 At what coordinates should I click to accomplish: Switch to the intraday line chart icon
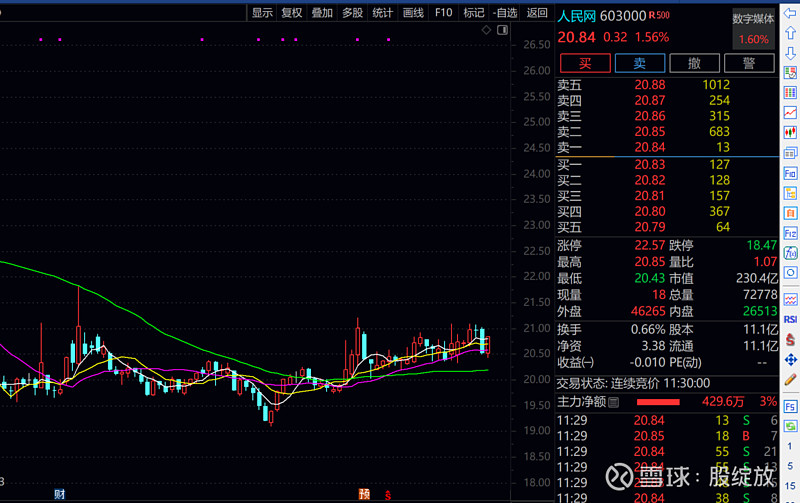790,112
